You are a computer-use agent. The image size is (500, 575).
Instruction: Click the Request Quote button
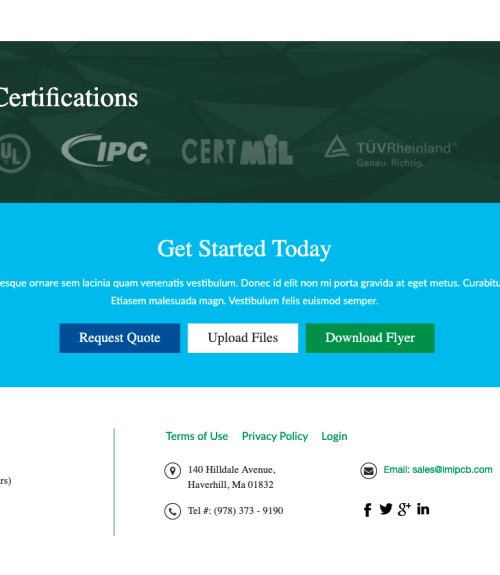(x=120, y=338)
